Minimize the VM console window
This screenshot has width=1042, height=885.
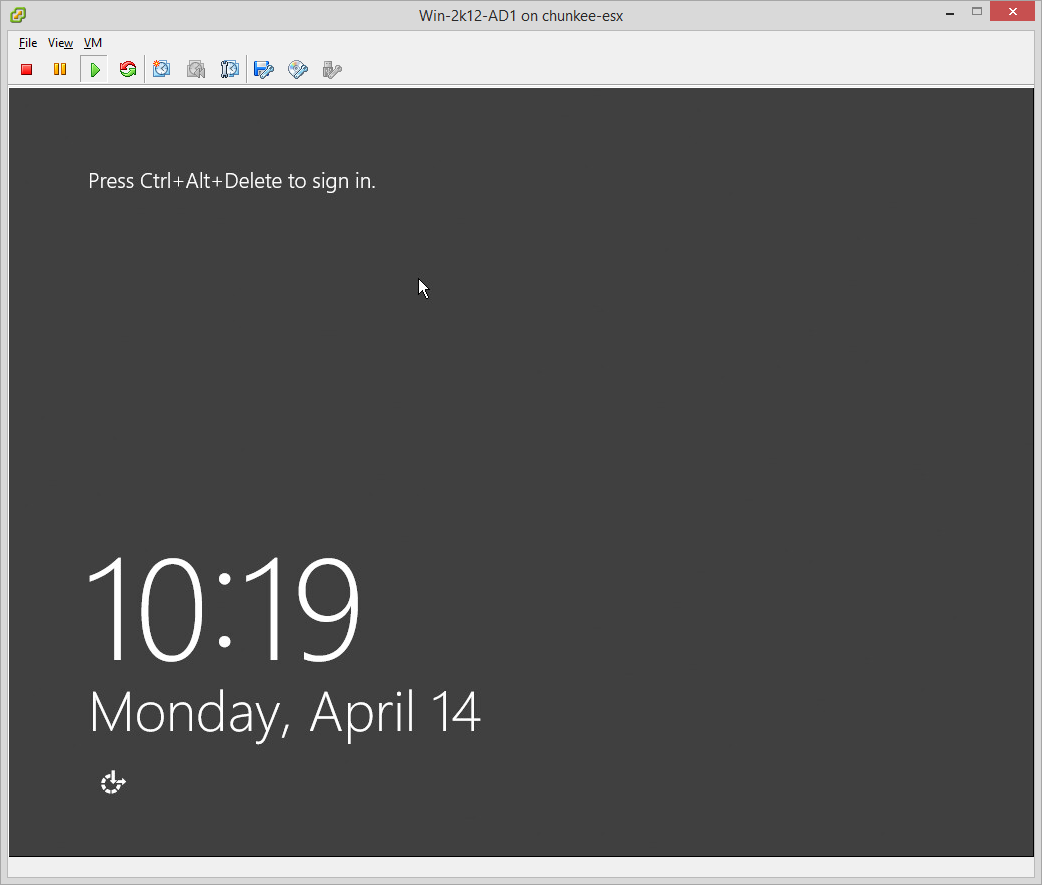(x=947, y=12)
